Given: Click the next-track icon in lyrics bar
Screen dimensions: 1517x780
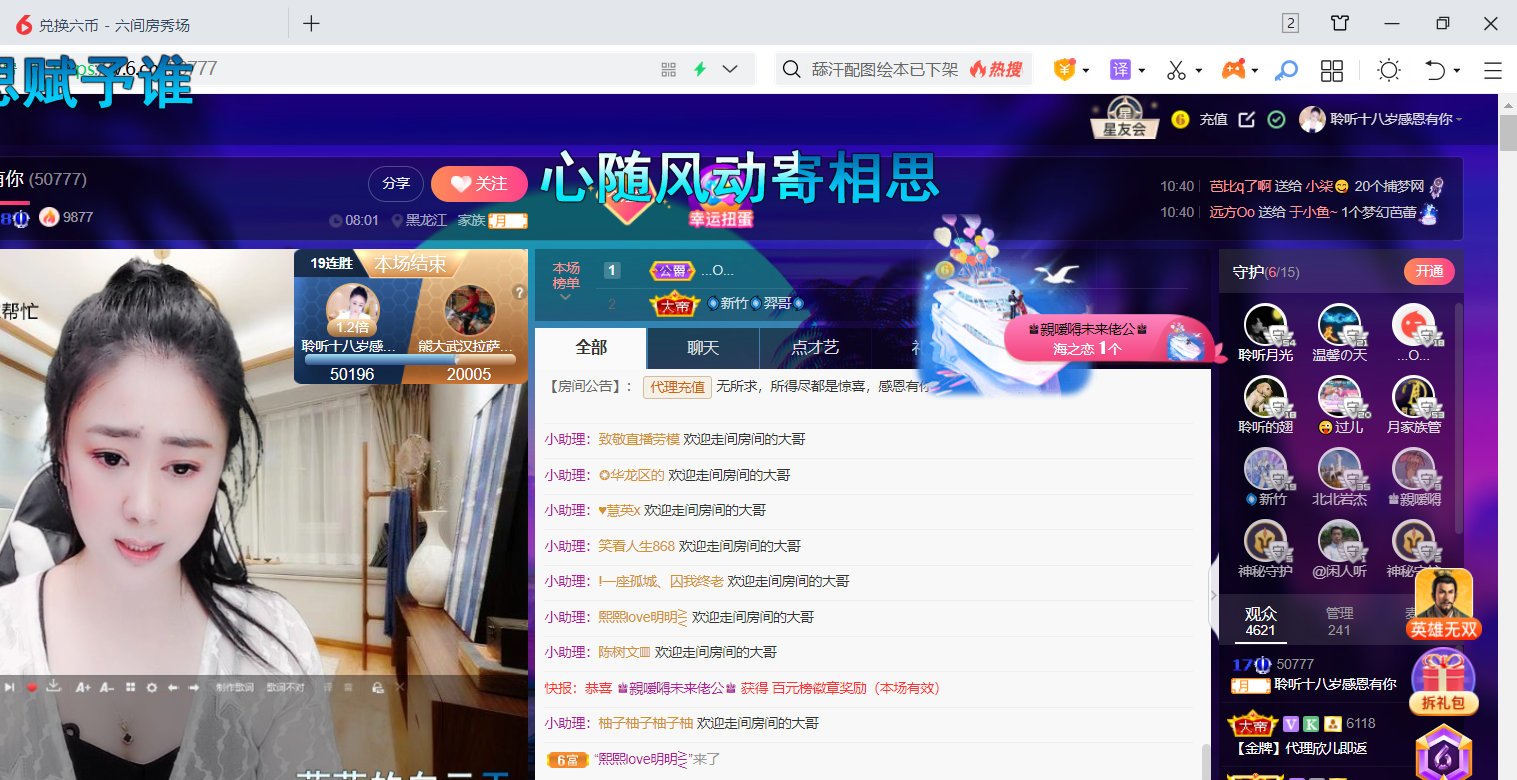Looking at the screenshot, I should point(9,687).
